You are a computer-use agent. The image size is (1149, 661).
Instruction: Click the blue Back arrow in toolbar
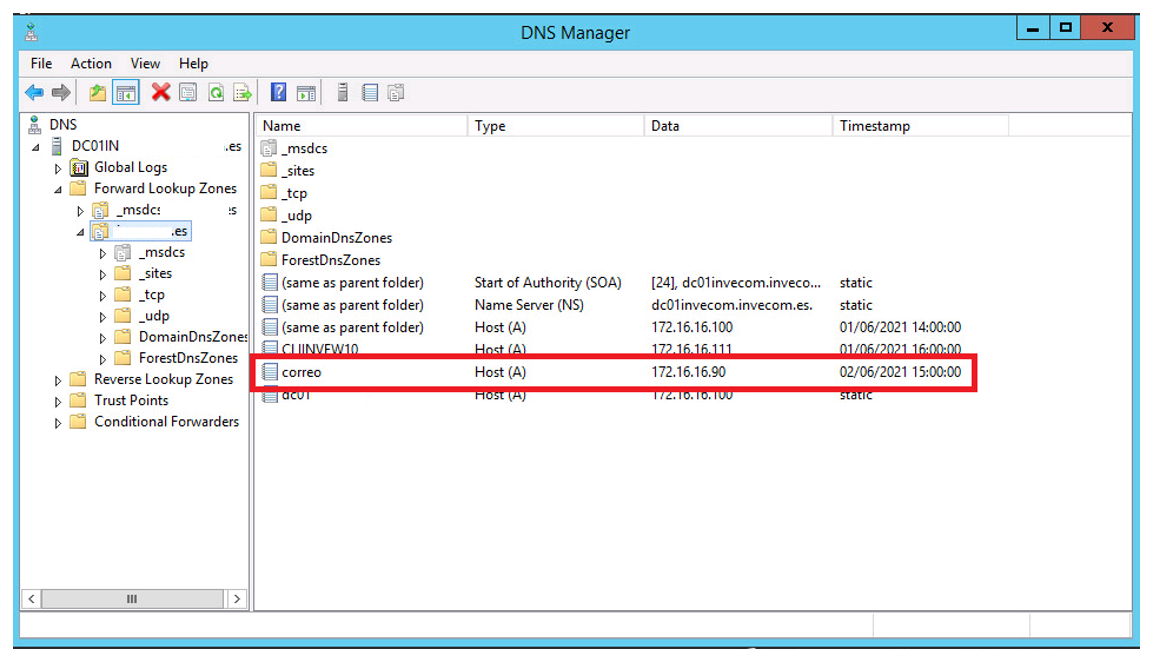(34, 93)
